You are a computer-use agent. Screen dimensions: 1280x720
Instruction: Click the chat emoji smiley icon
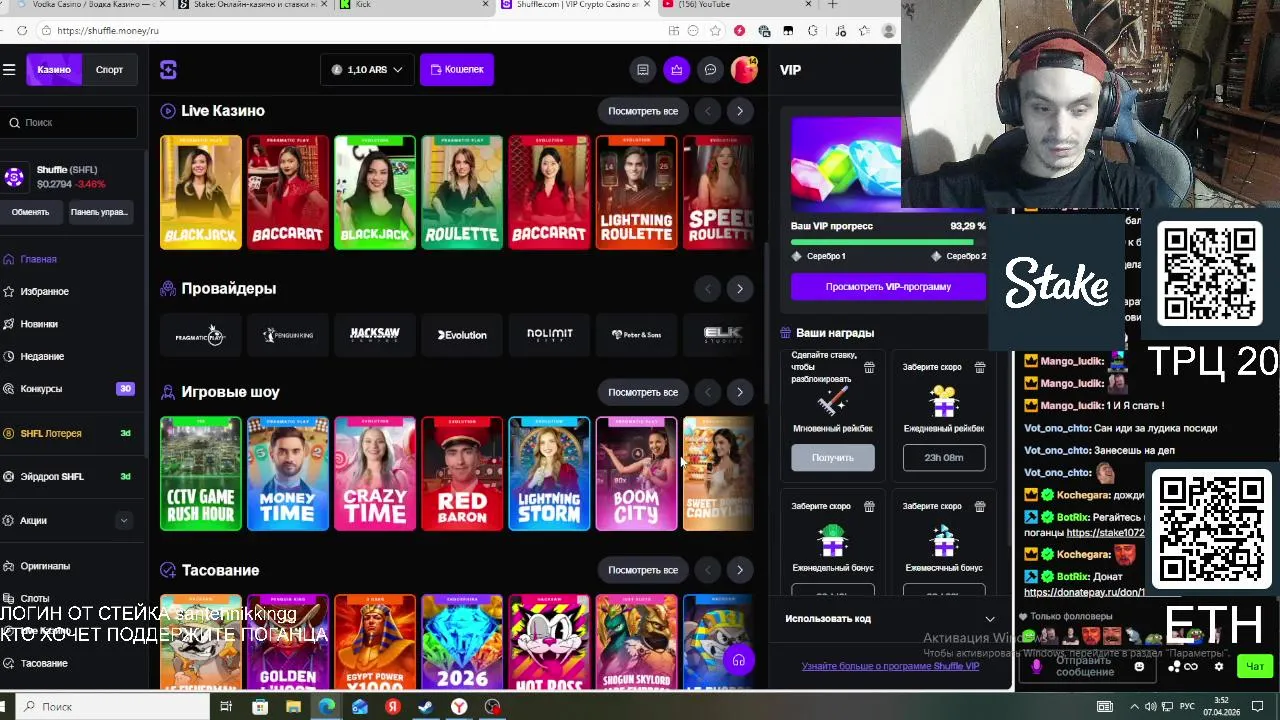pos(1139,667)
